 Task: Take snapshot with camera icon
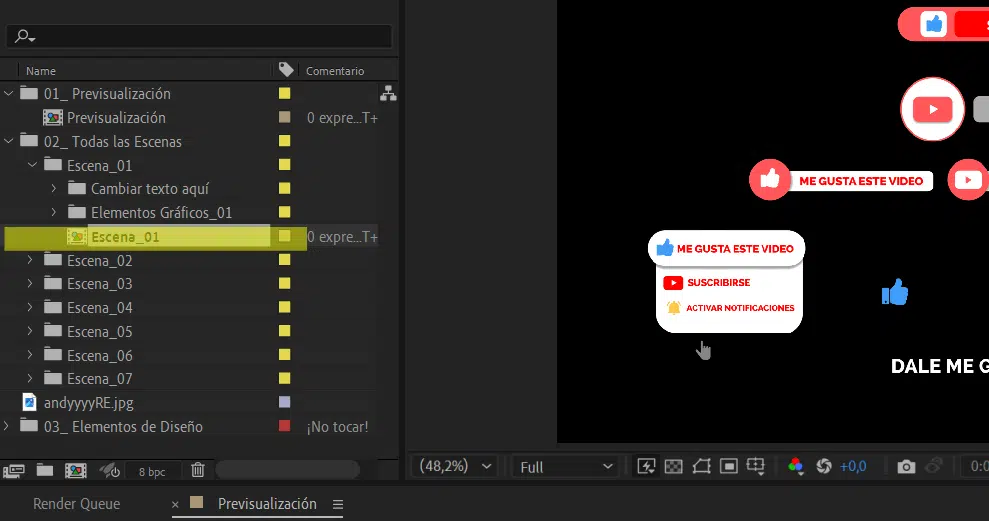pos(906,467)
